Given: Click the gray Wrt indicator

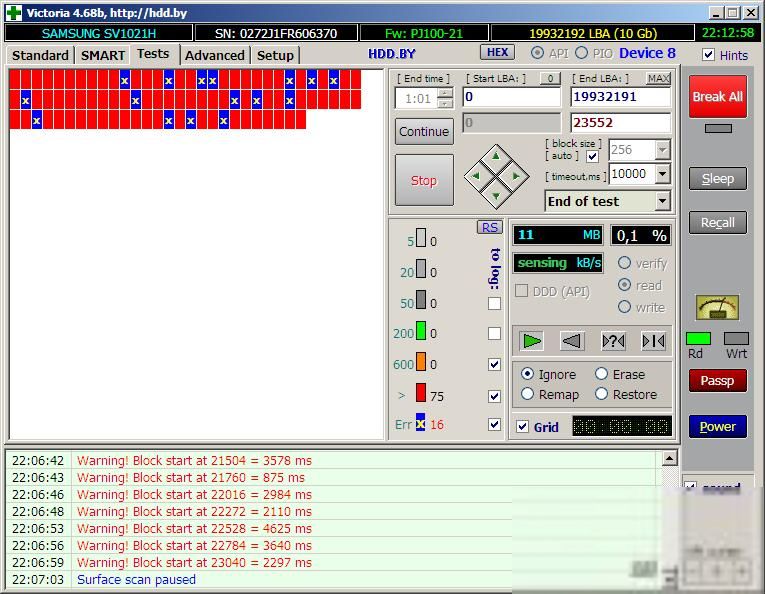Looking at the screenshot, I should coord(736,338).
